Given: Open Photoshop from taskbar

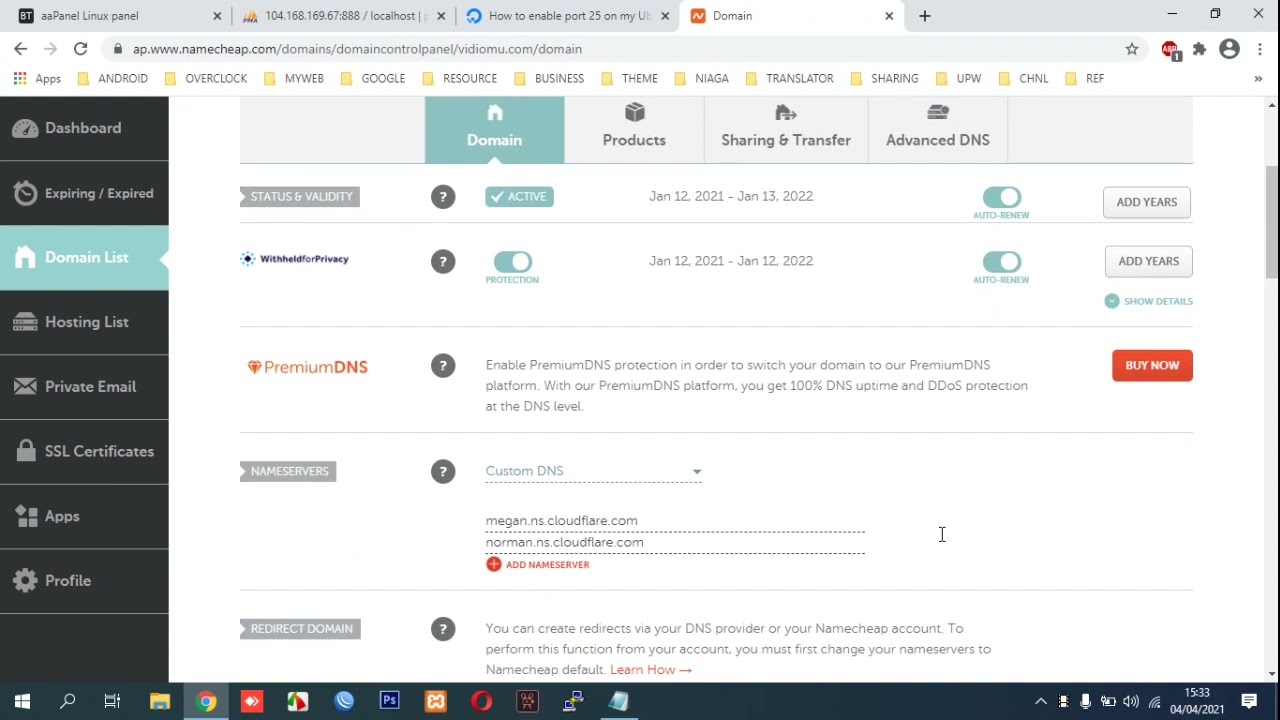Looking at the screenshot, I should (x=389, y=701).
